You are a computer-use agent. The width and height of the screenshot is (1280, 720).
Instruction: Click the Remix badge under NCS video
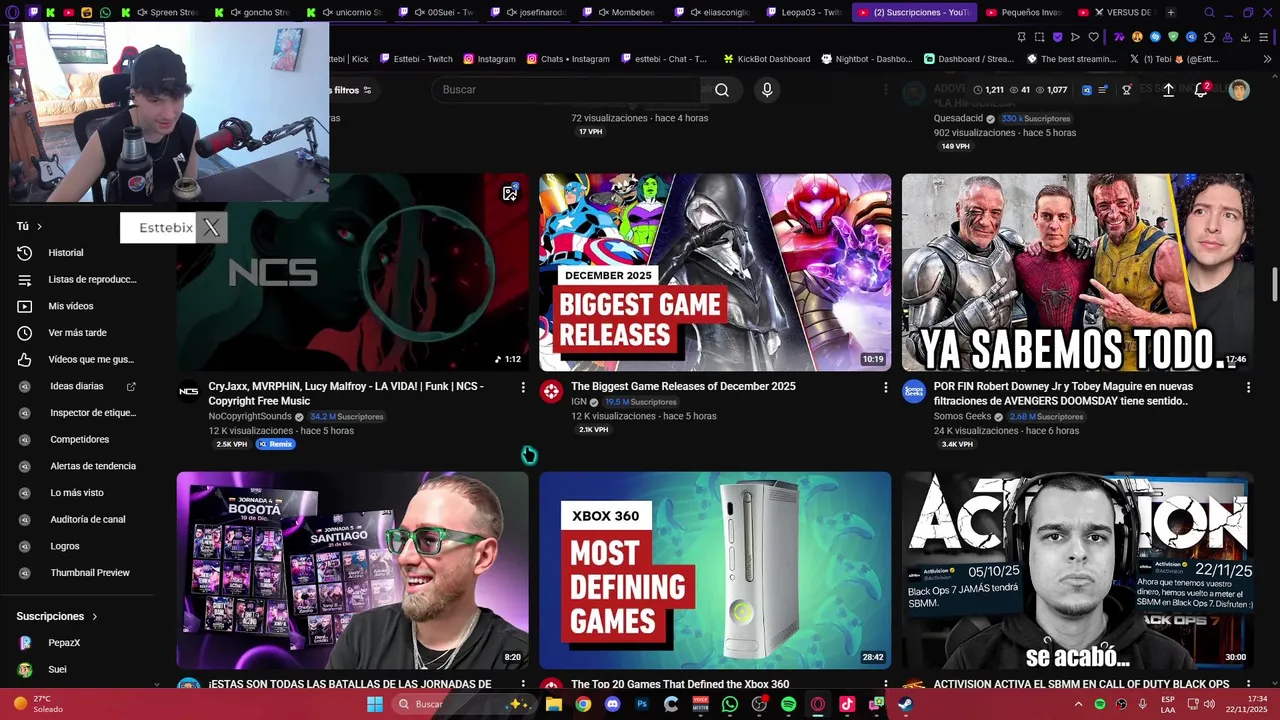(276, 444)
